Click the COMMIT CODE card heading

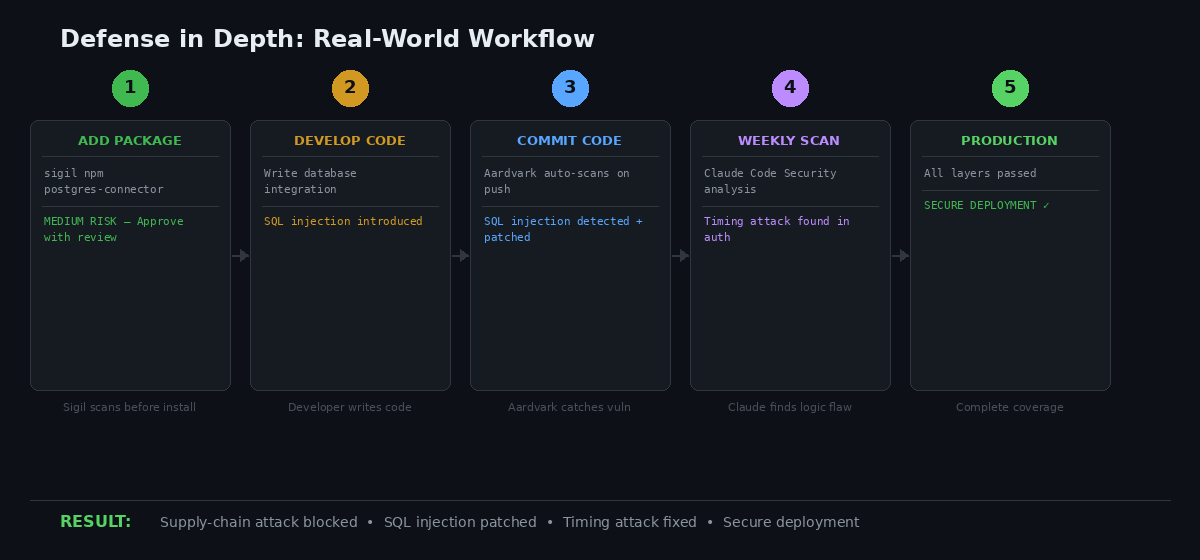tap(570, 141)
